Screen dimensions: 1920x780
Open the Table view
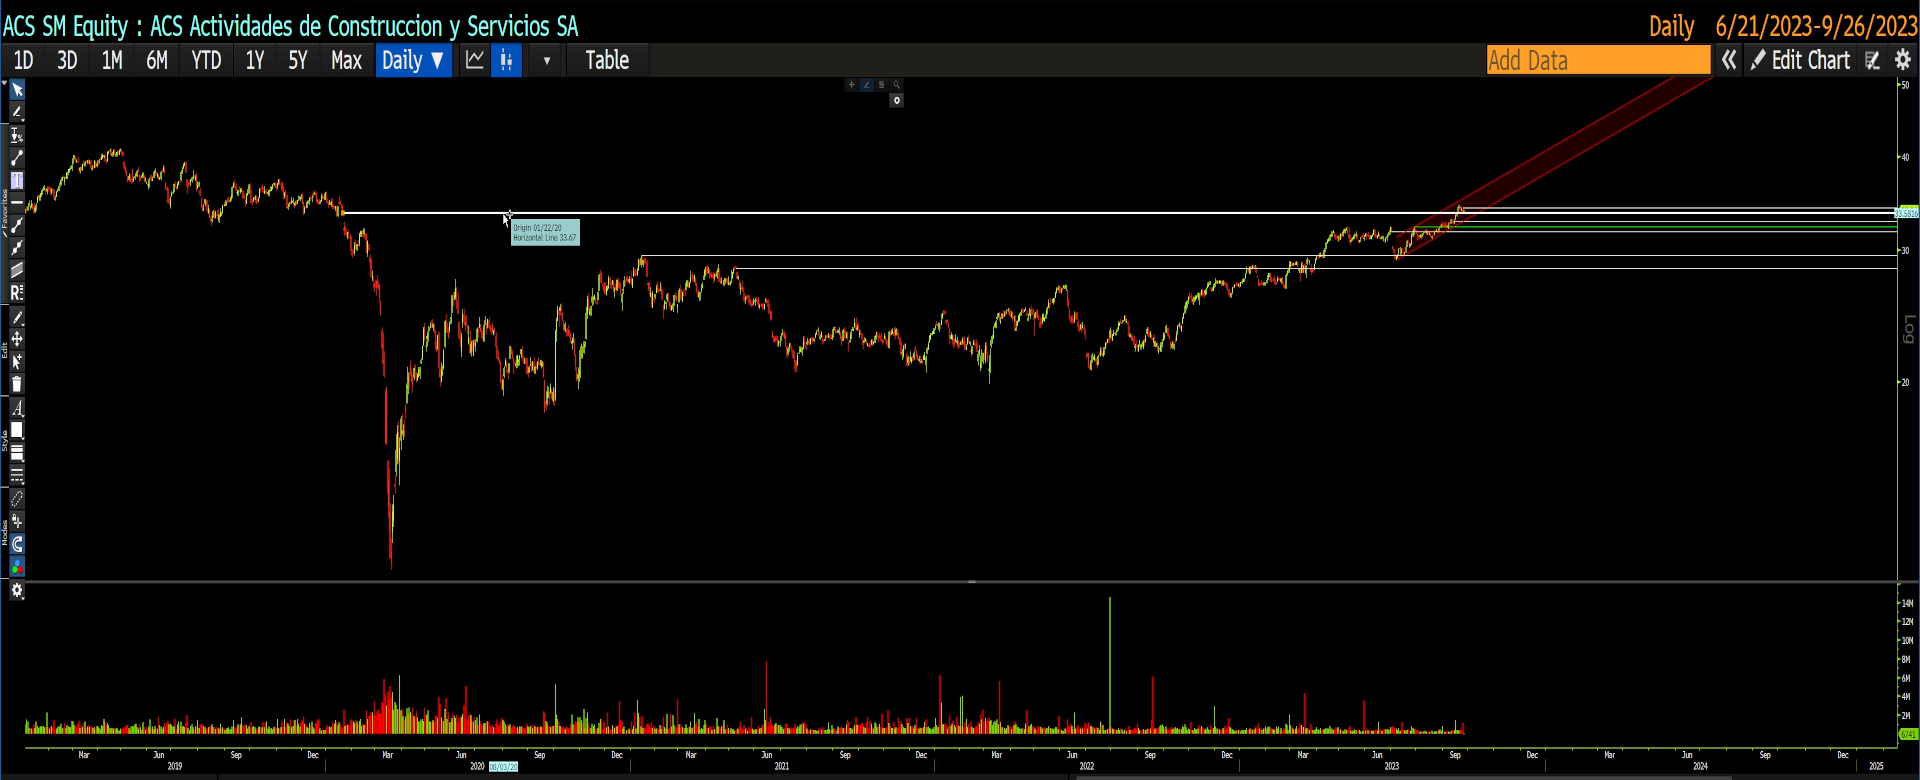pos(607,60)
